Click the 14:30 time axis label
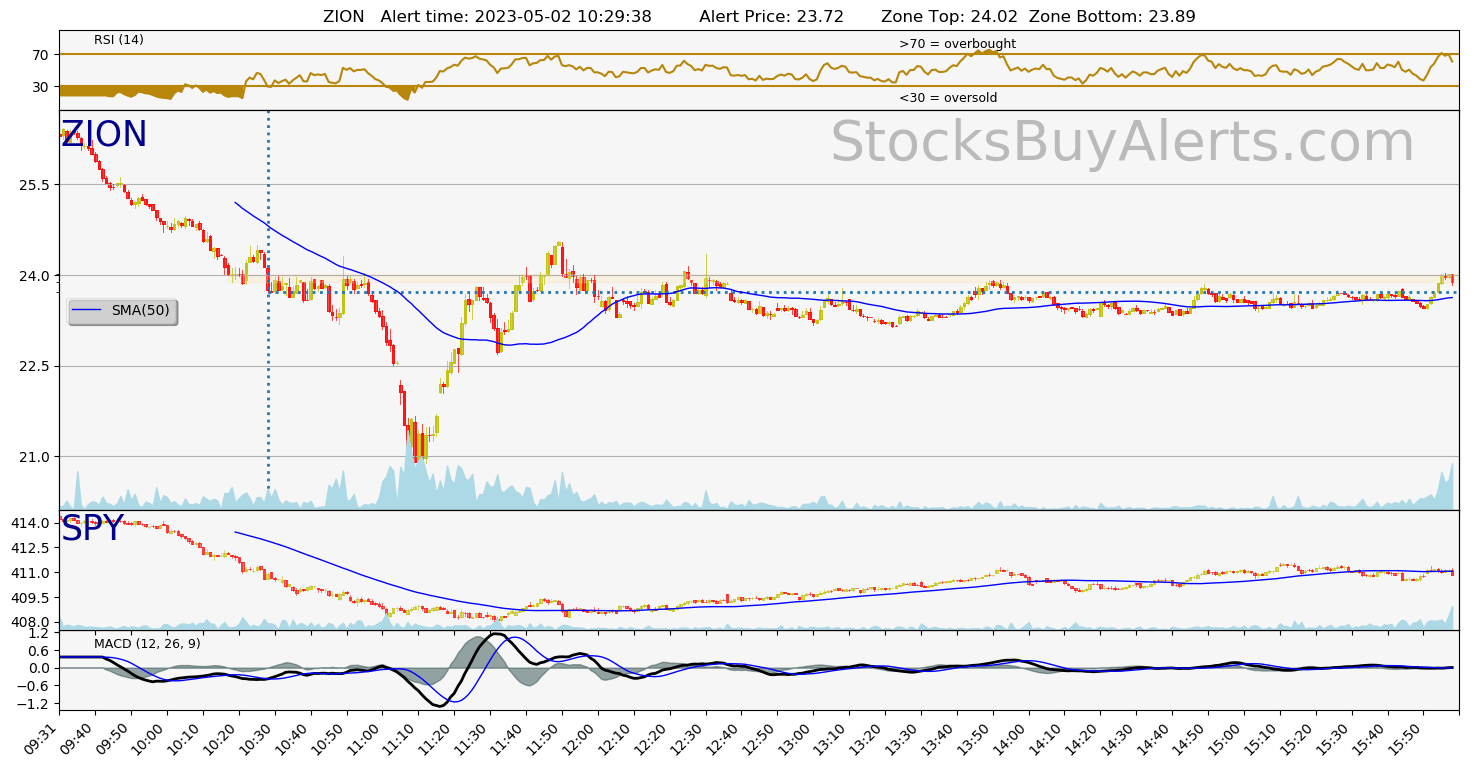 pos(1118,738)
